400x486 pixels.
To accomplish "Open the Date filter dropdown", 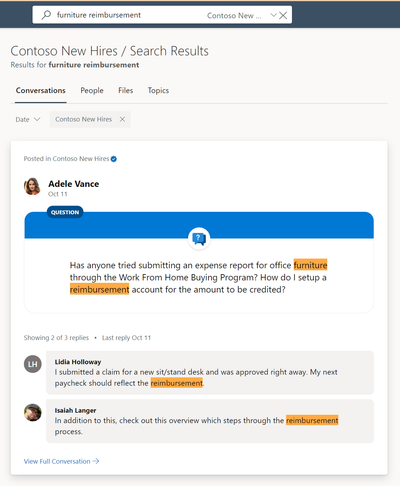I will pos(28,119).
